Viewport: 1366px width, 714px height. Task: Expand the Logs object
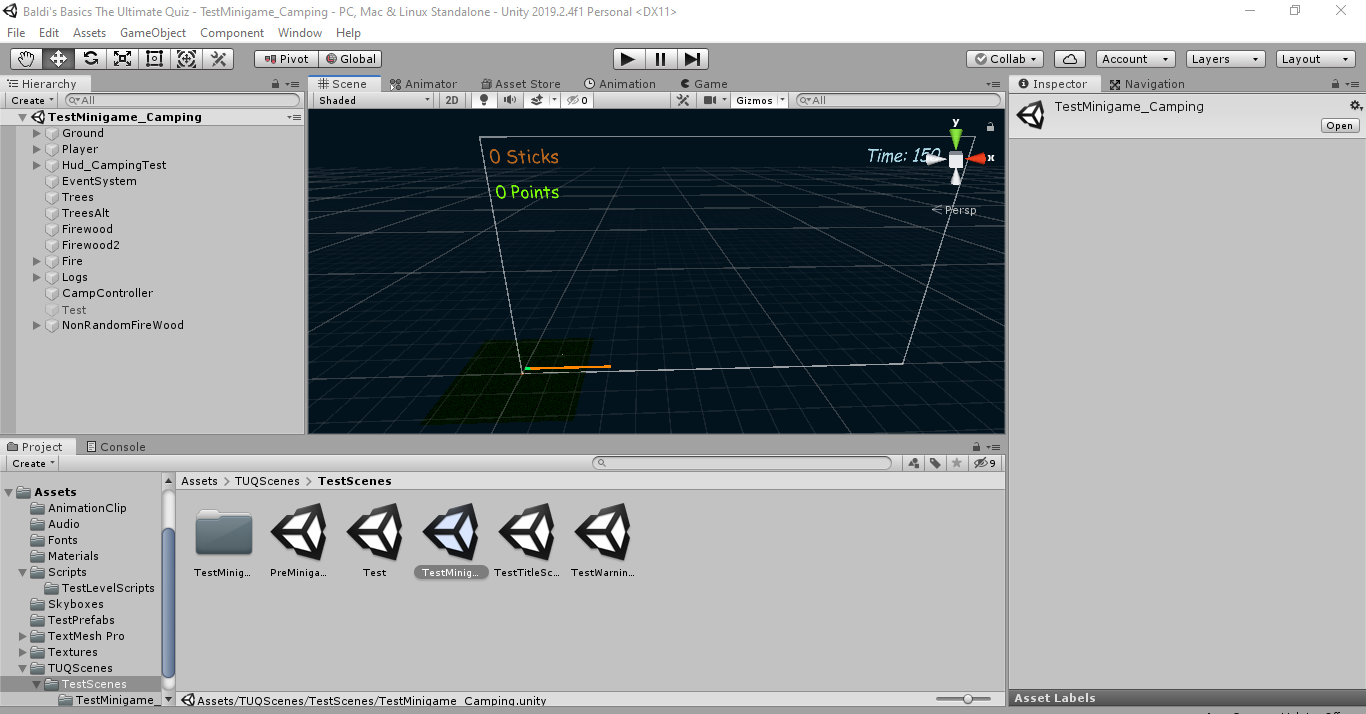click(37, 277)
